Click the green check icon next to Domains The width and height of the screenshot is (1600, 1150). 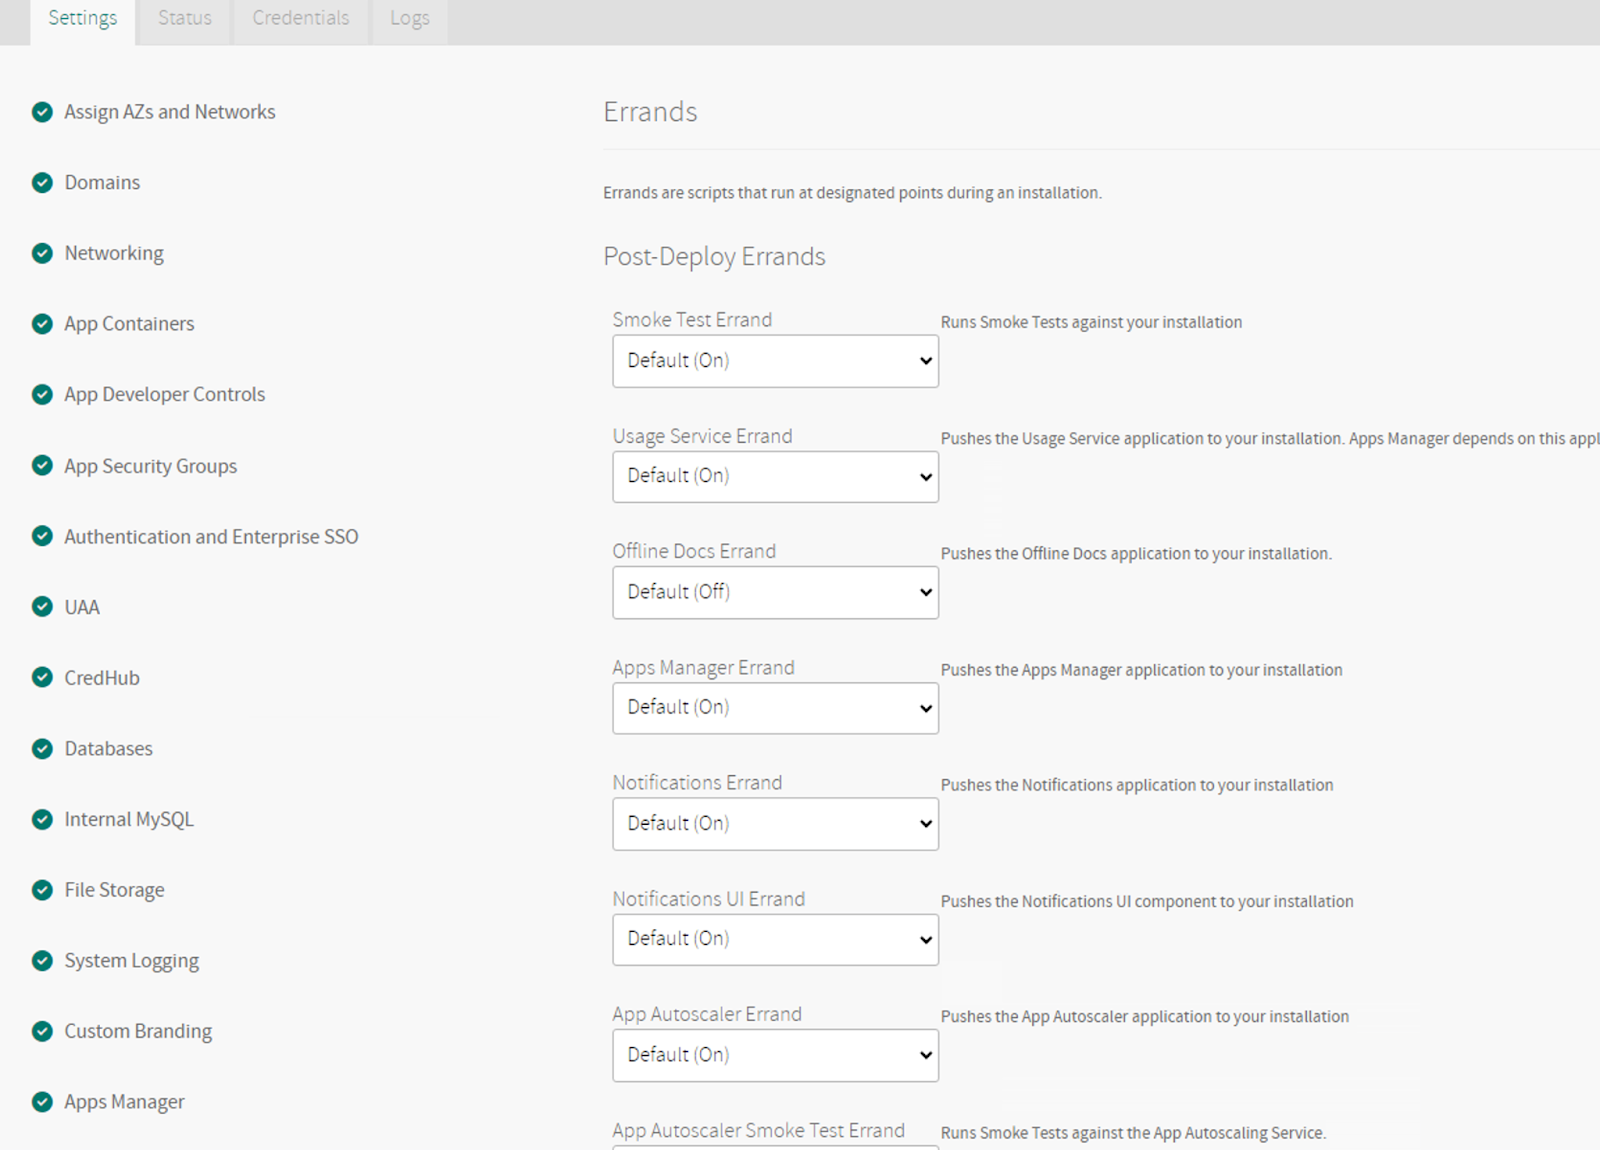(42, 182)
